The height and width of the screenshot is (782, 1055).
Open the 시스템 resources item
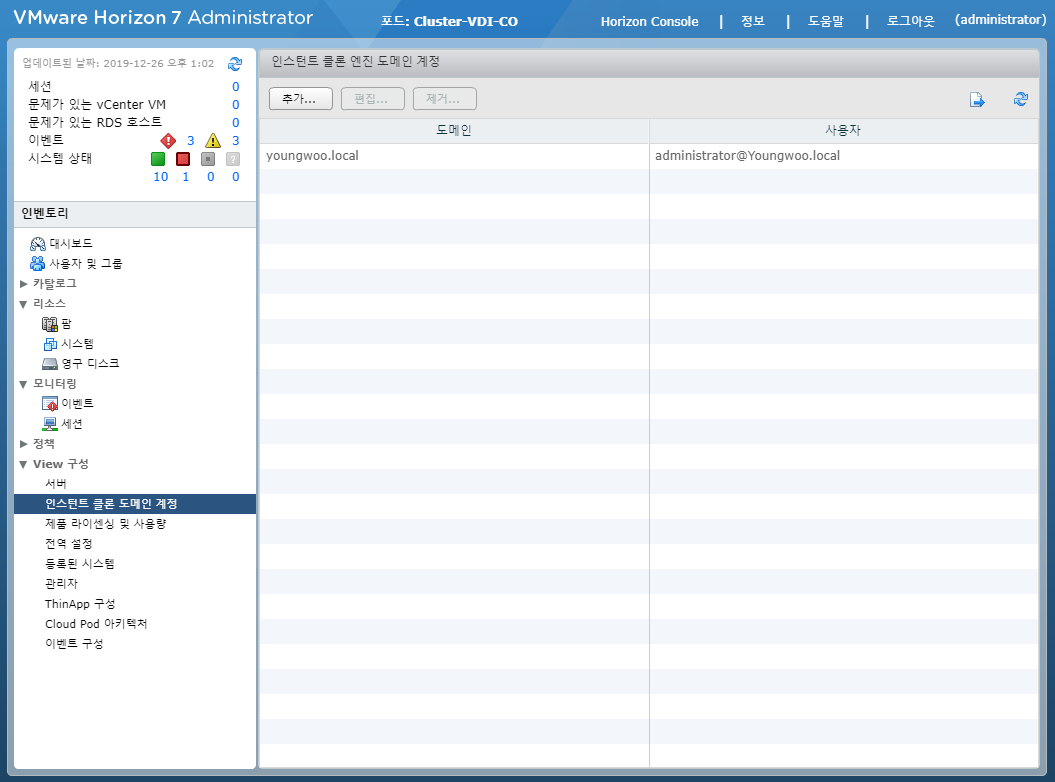tap(69, 344)
